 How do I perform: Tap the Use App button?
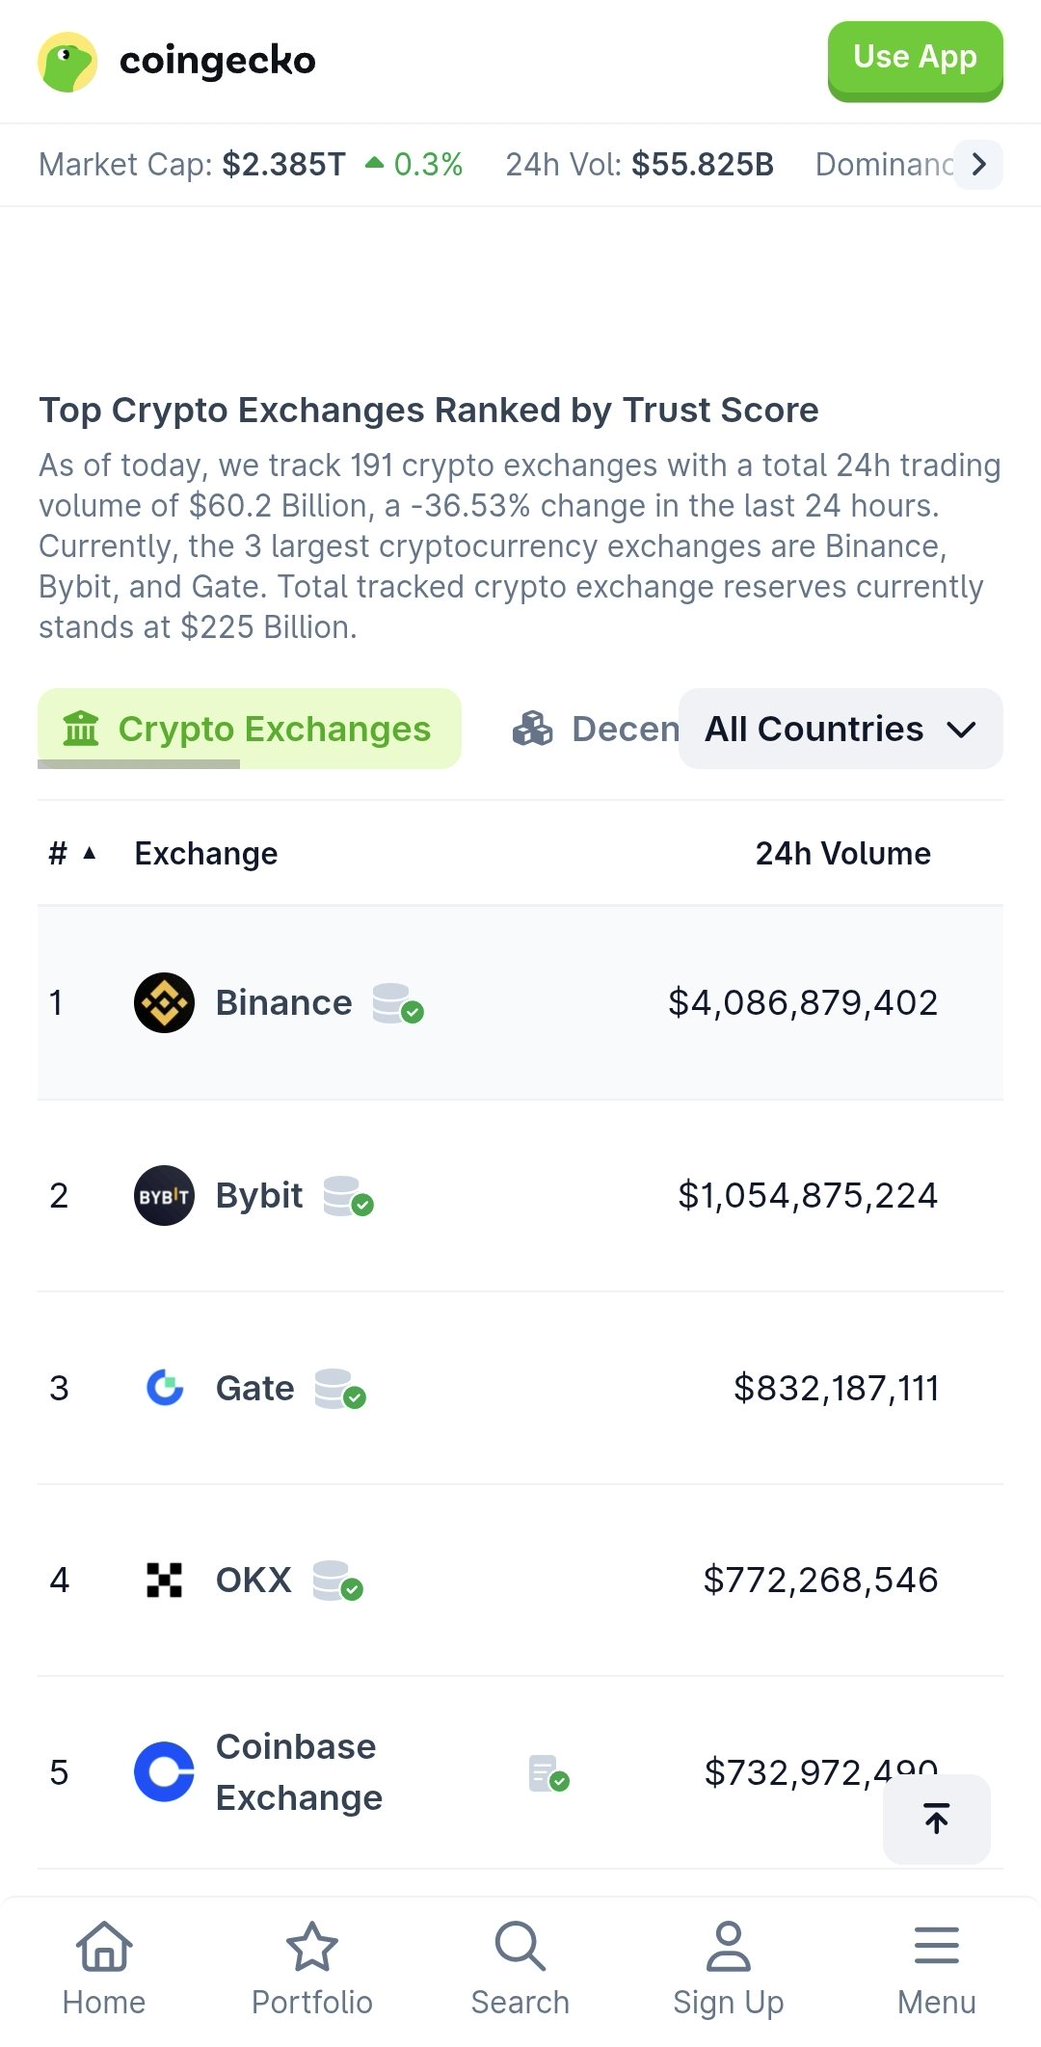coord(915,60)
